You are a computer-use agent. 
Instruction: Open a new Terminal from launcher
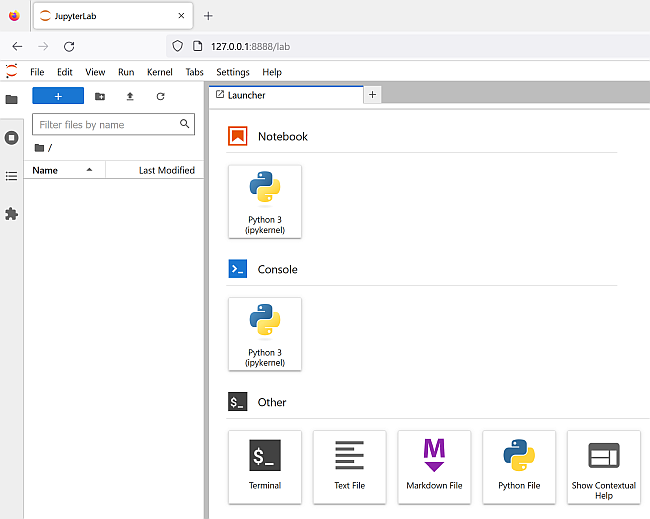click(x=265, y=467)
